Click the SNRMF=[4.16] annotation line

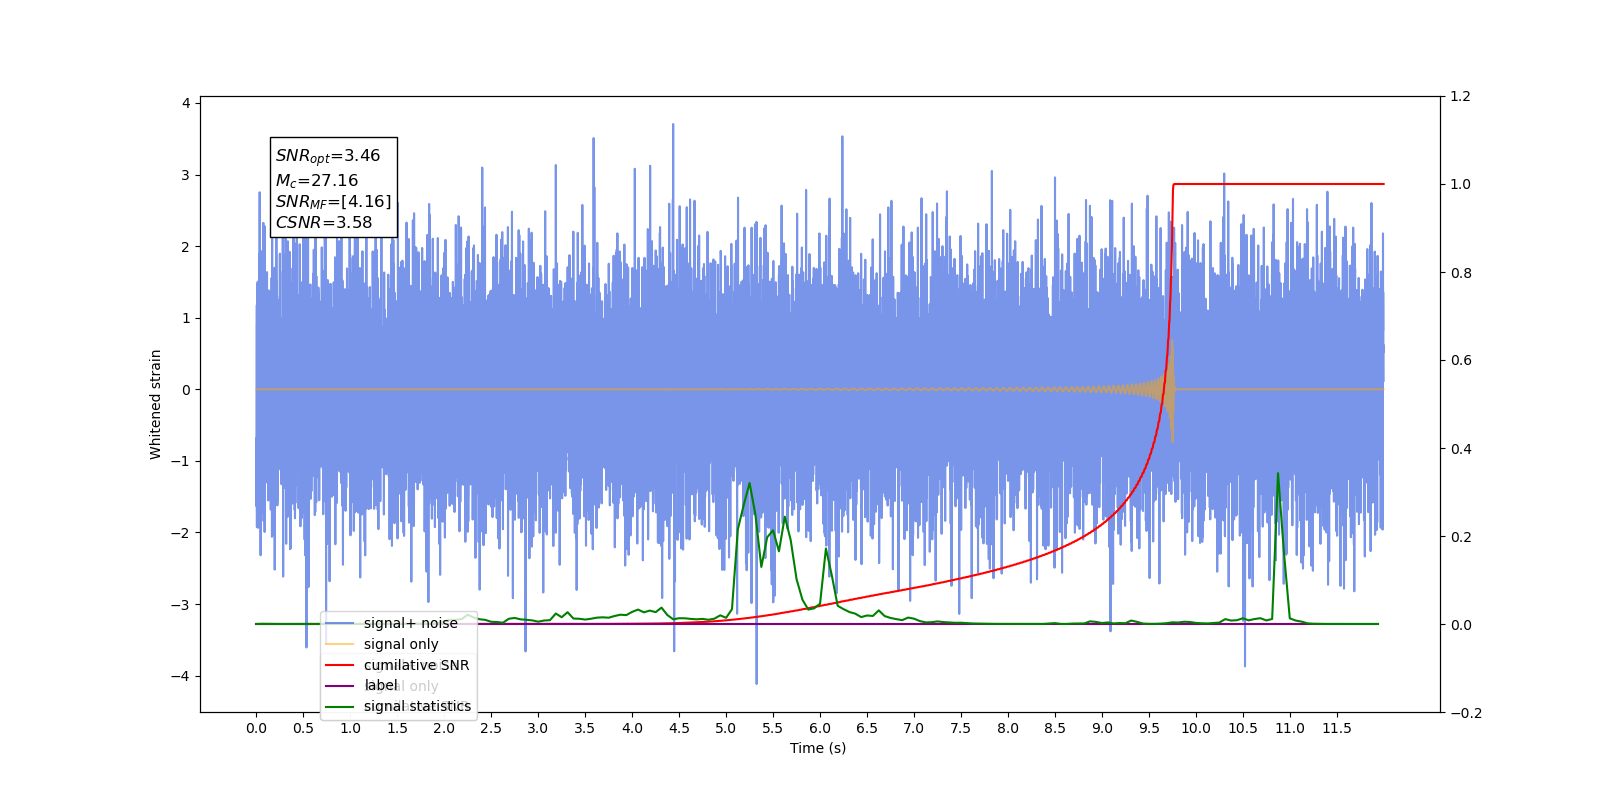point(334,202)
